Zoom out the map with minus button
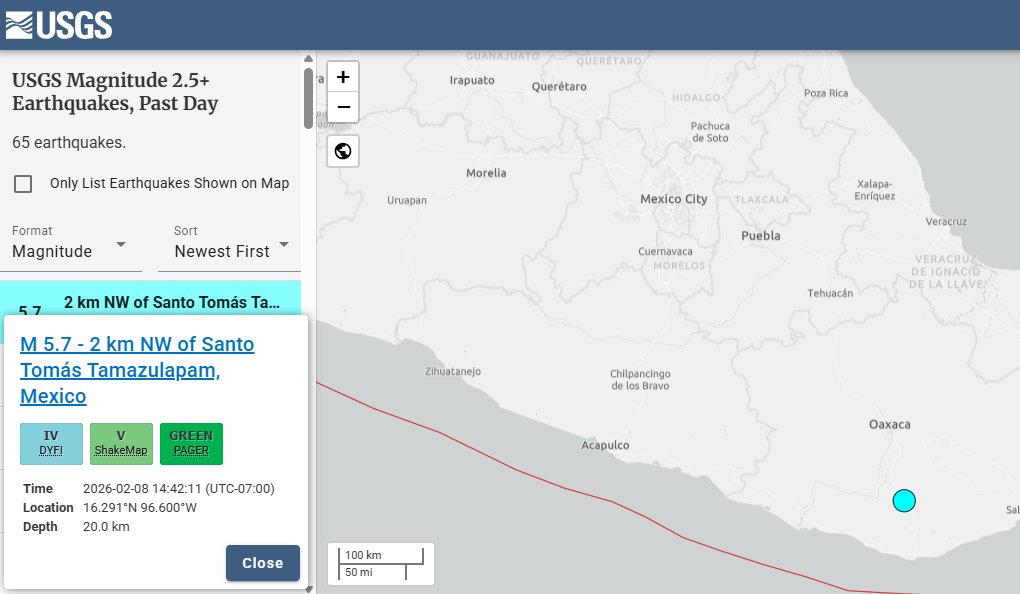 343,107
